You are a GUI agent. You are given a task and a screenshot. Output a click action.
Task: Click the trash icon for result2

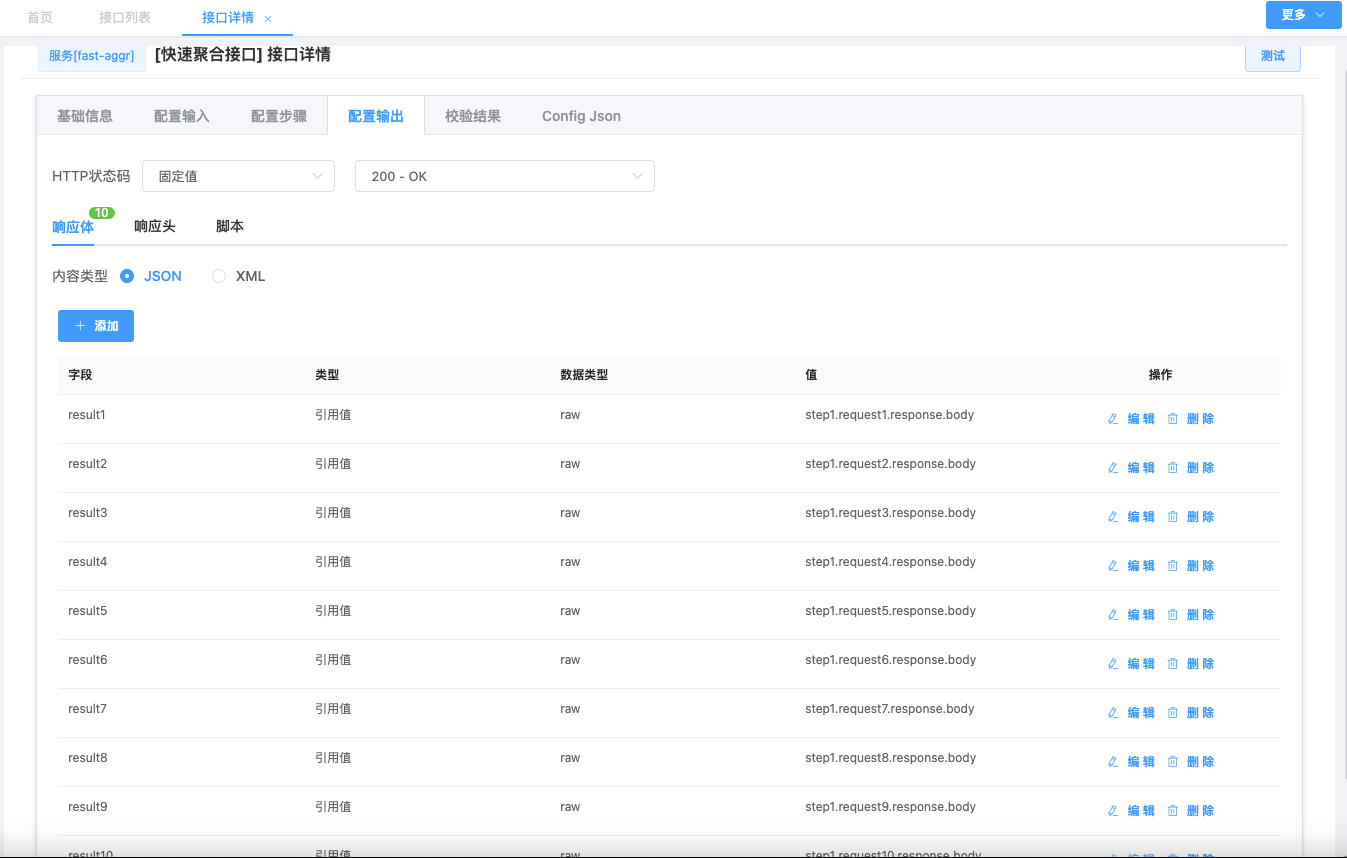[x=1173, y=468]
